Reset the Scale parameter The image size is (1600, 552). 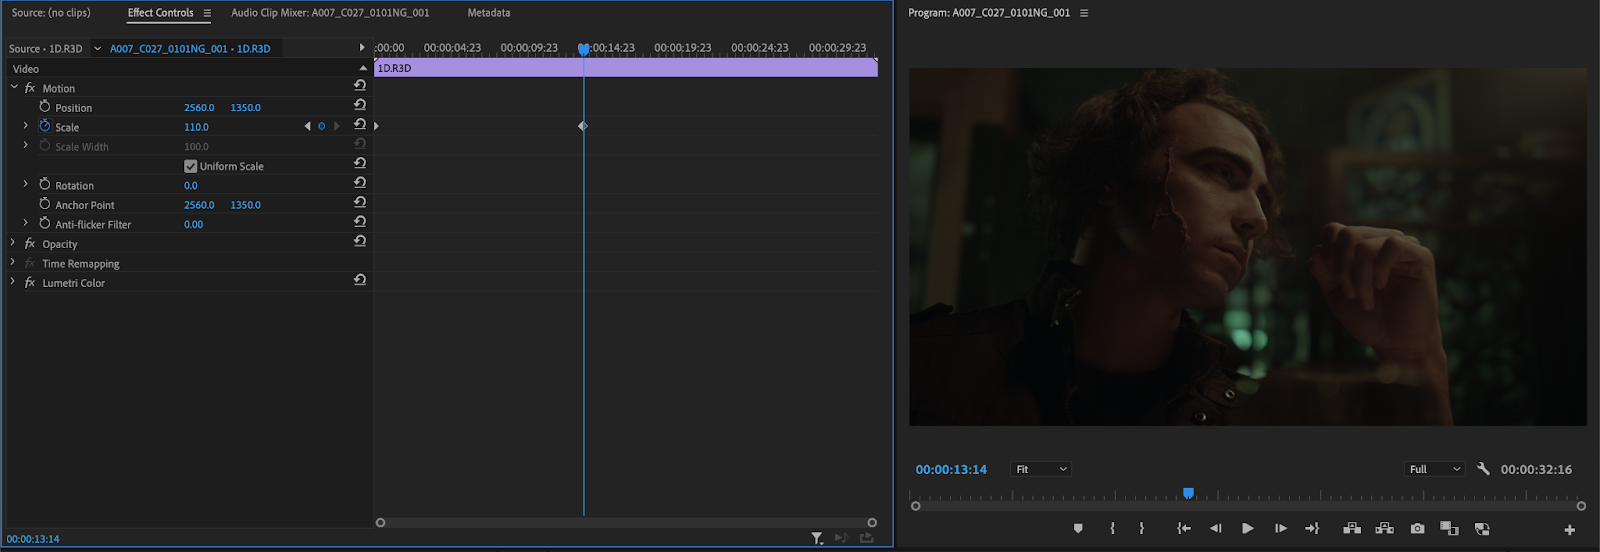[x=360, y=124]
